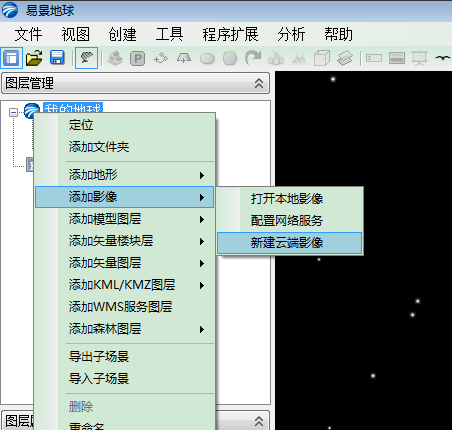Collapse the bottom layer panel chevron
The width and height of the screenshot is (452, 430).
pos(259,421)
